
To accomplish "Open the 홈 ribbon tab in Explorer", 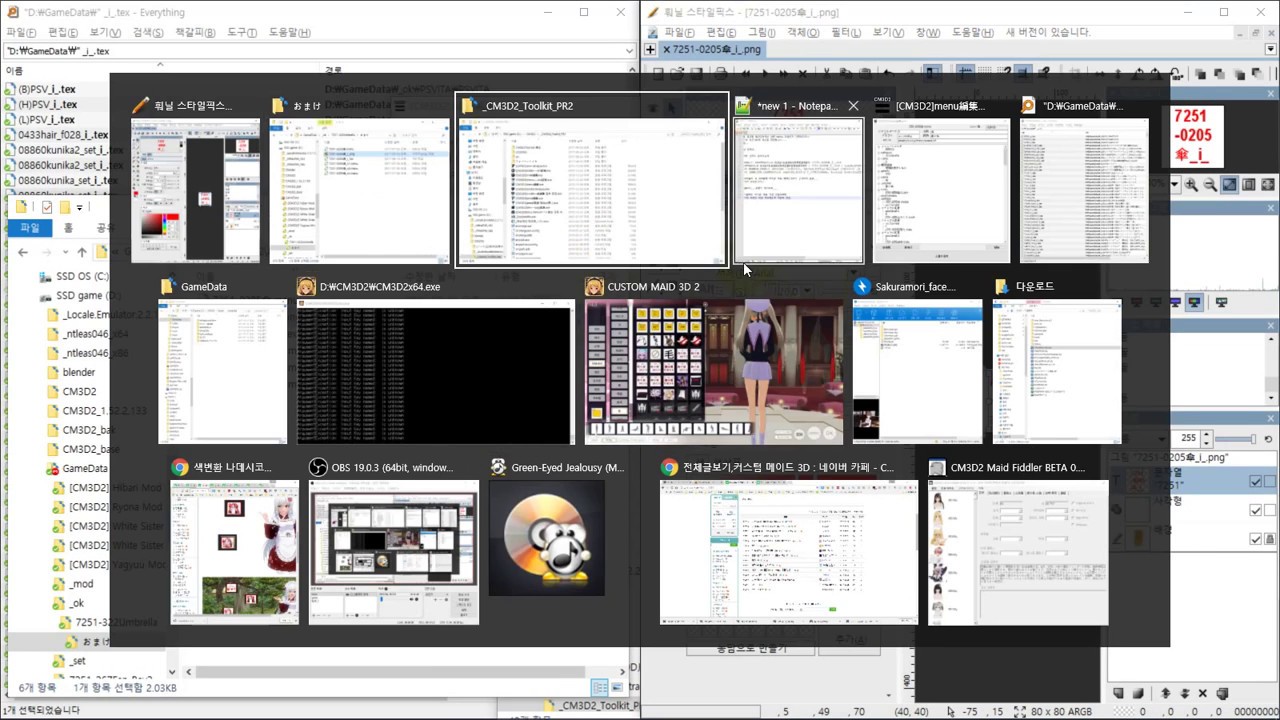I will click(x=68, y=228).
